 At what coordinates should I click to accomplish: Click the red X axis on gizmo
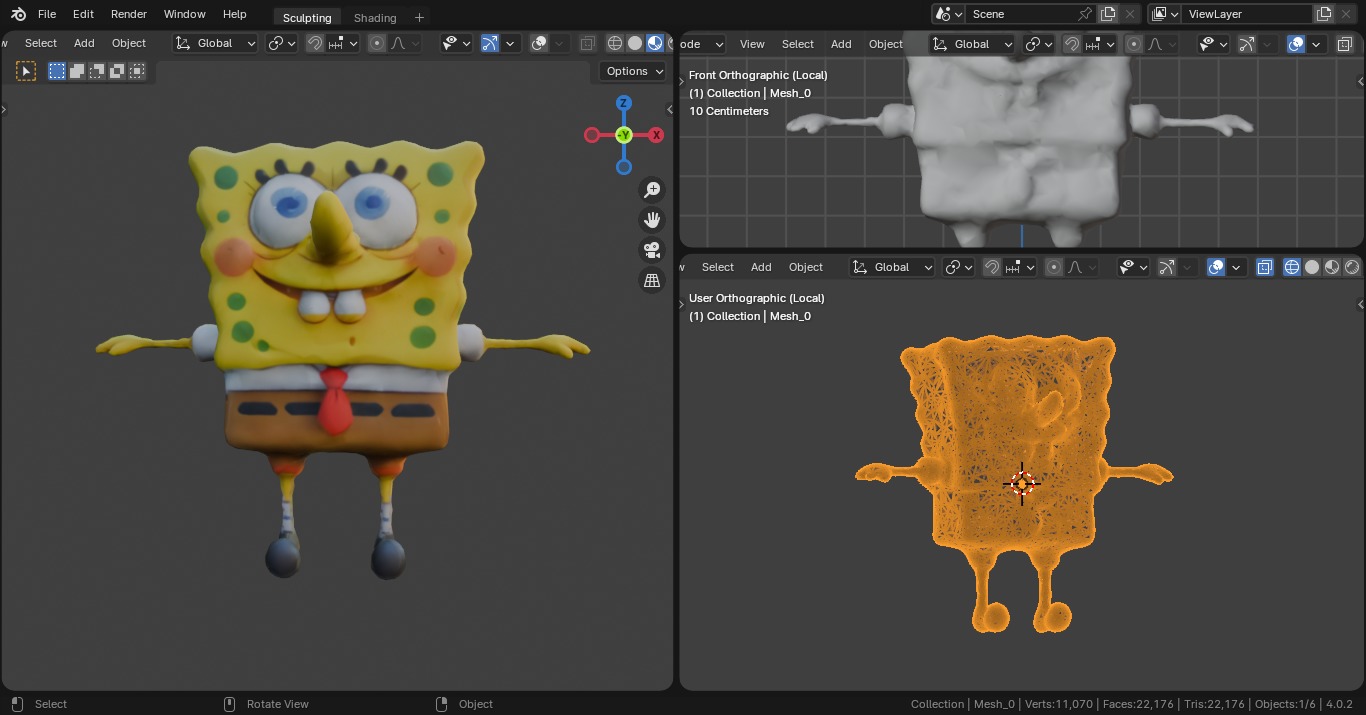tap(656, 135)
